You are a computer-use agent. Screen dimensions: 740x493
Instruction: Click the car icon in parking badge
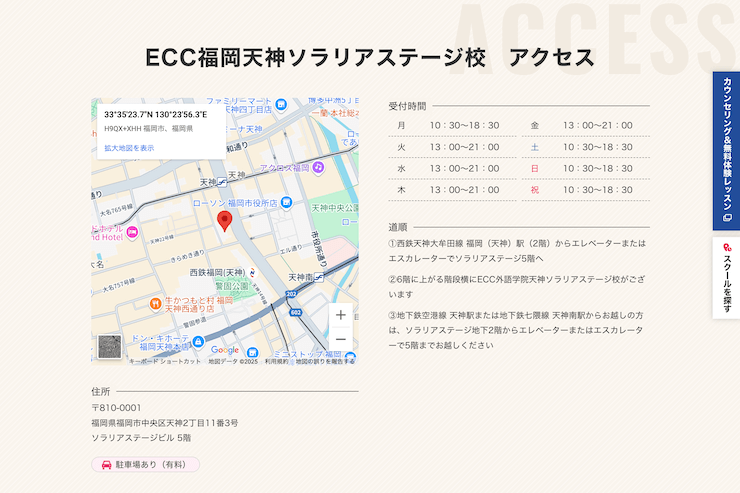pyautogui.click(x=107, y=464)
